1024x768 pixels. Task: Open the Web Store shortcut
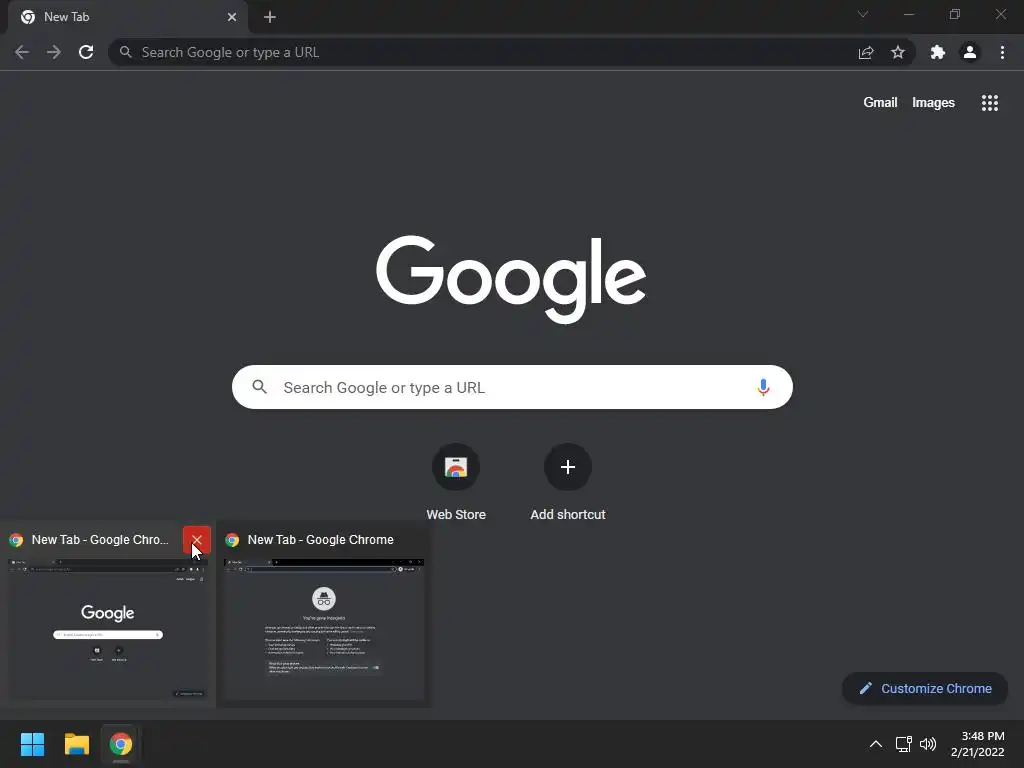pyautogui.click(x=456, y=482)
